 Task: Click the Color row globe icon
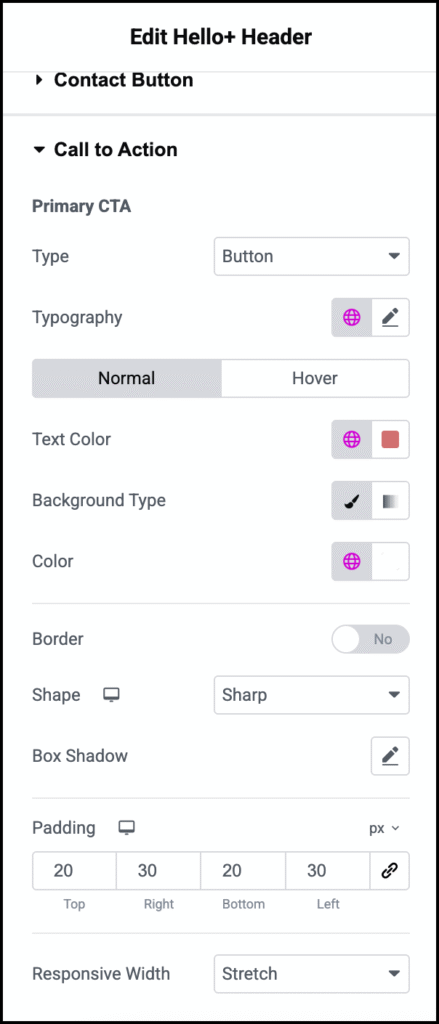click(x=351, y=561)
